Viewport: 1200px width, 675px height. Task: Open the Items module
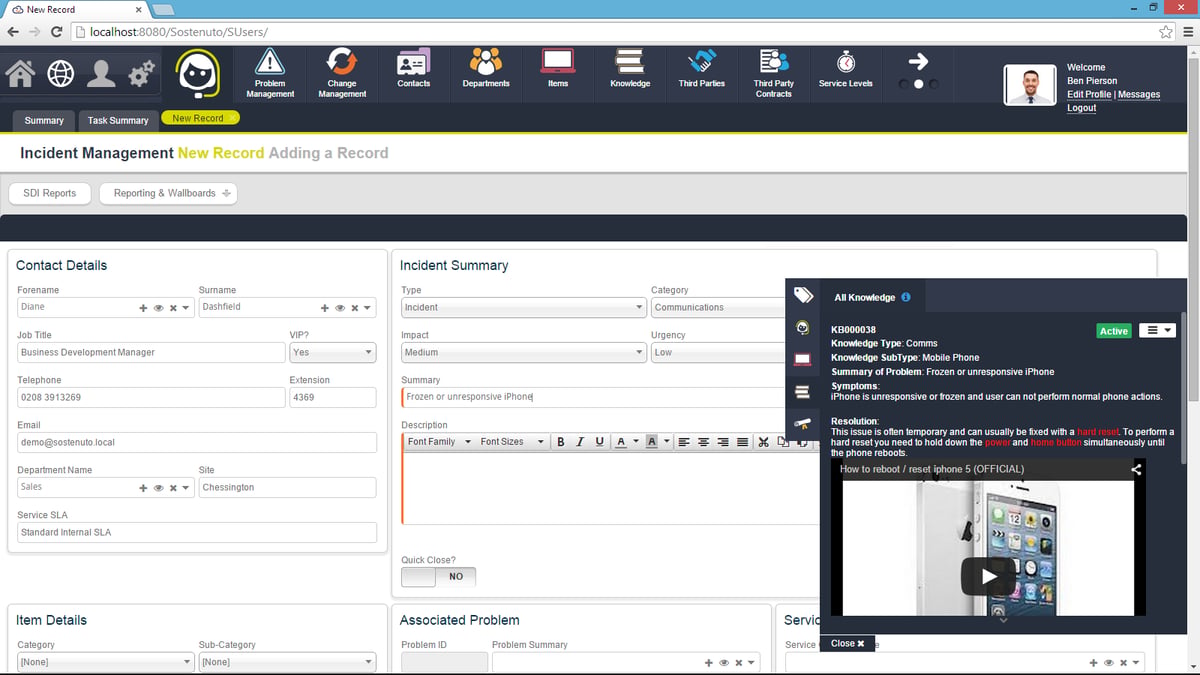point(558,70)
